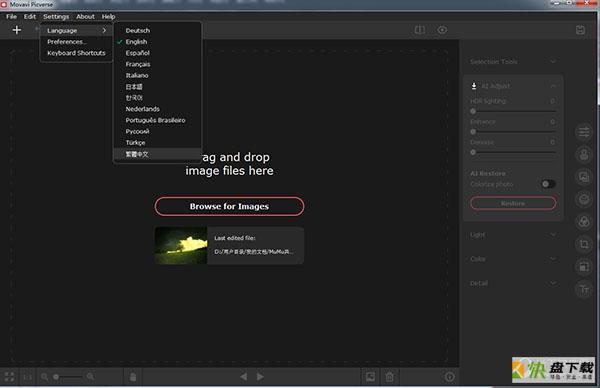Open the Language submenu entry
The height and width of the screenshot is (388, 600).
[76, 30]
